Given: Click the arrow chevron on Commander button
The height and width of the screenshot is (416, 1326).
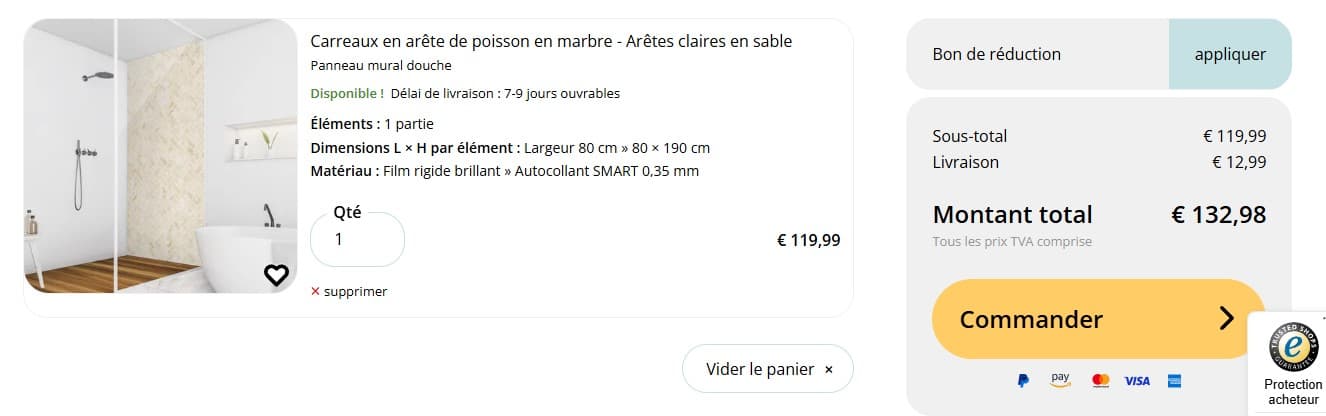Looking at the screenshot, I should pos(1227,319).
